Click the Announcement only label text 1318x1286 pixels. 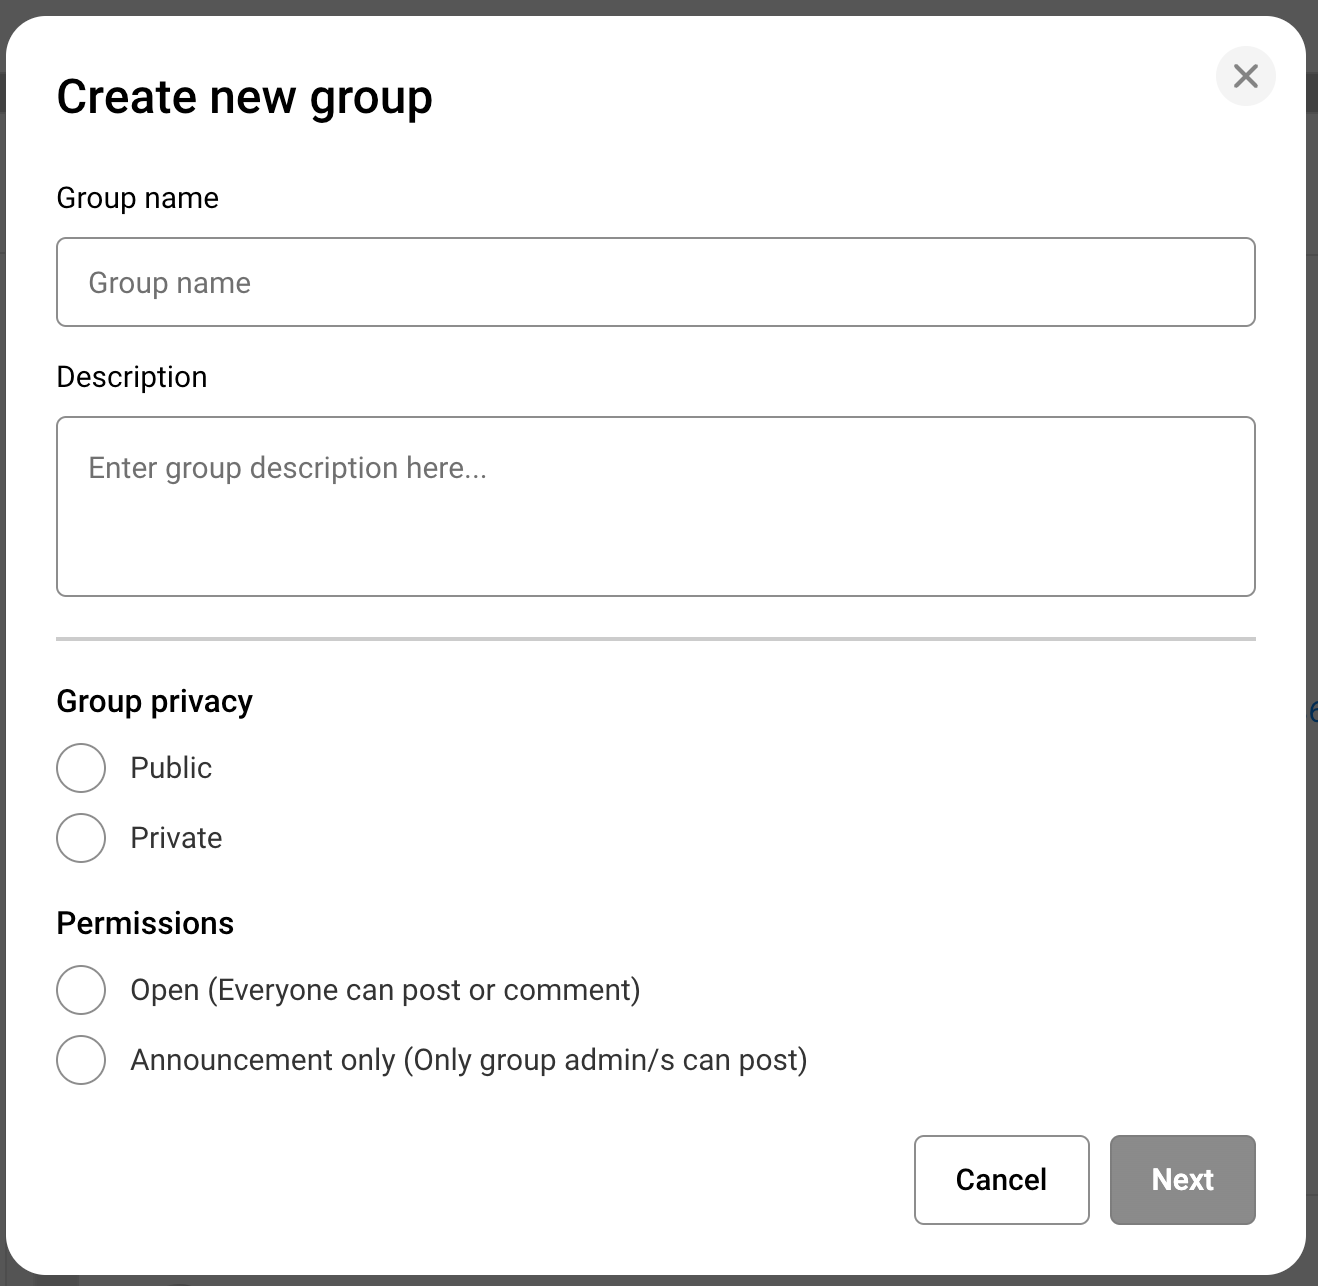pos(469,1060)
